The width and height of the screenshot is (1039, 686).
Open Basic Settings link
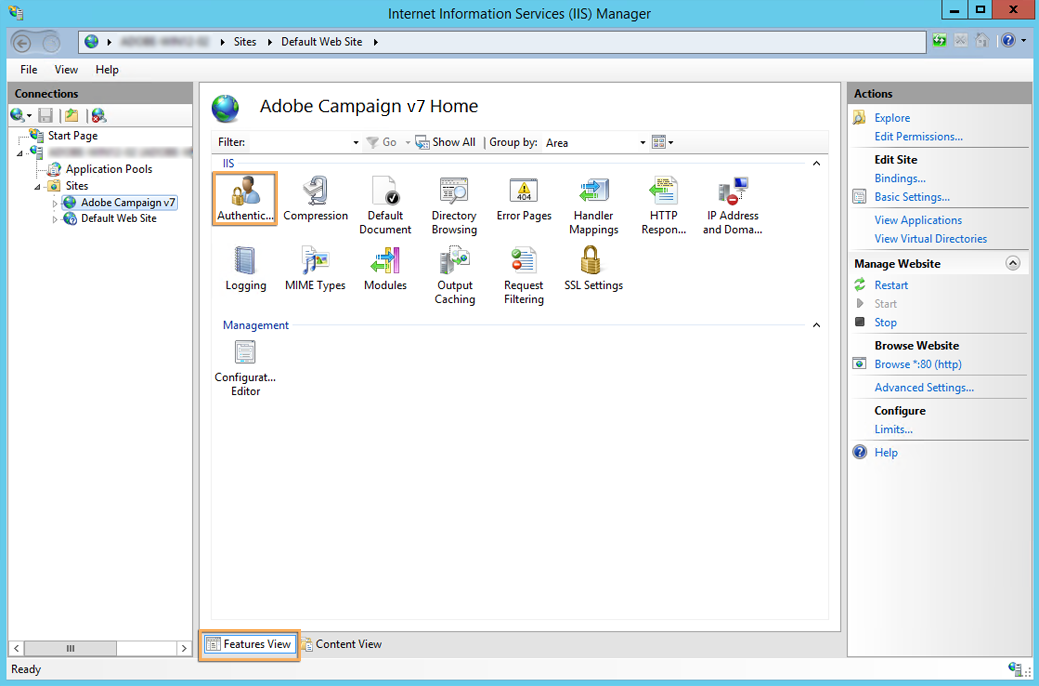point(911,197)
